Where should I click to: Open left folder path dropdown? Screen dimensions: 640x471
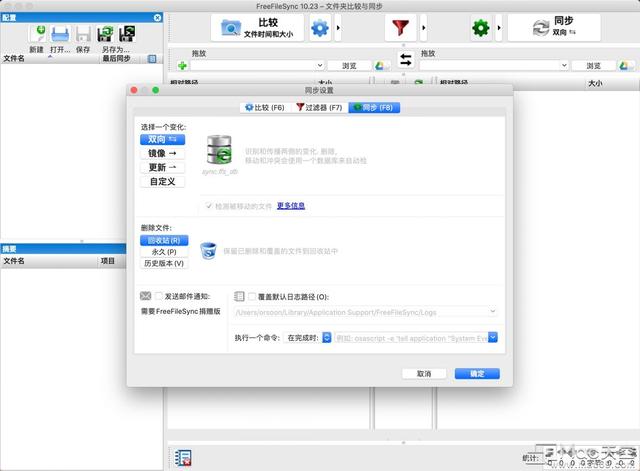click(x=320, y=65)
